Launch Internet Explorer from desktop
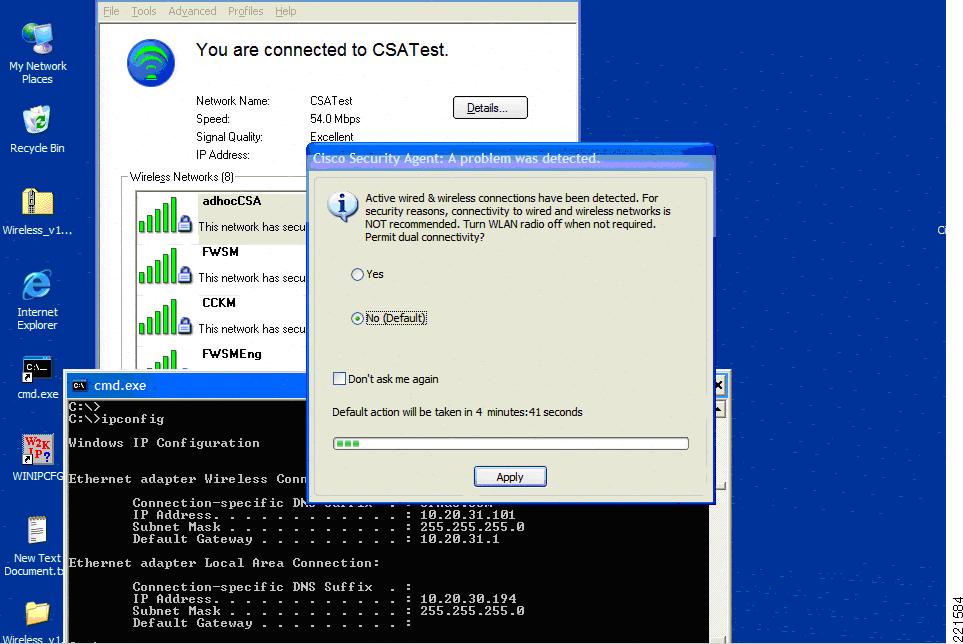Image resolution: width=963 pixels, height=644 pixels. pos(37,300)
